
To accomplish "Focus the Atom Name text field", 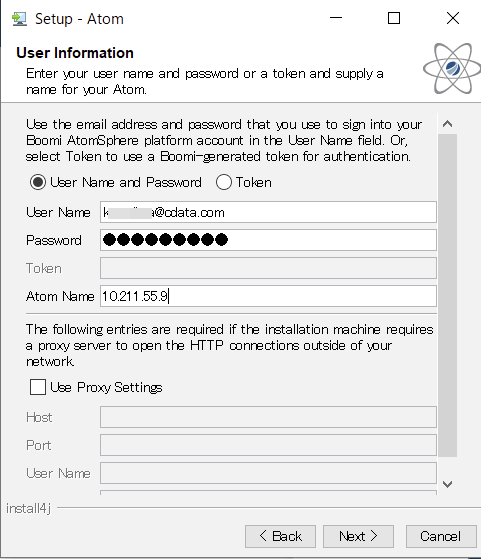I will (x=268, y=296).
